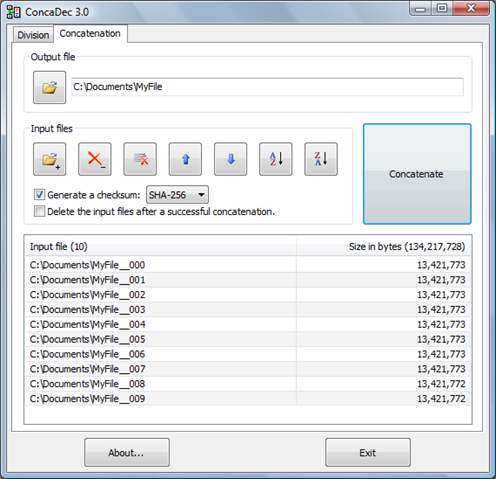Select row C:\Documents\MyFile__009
496x479 pixels.
(248, 399)
